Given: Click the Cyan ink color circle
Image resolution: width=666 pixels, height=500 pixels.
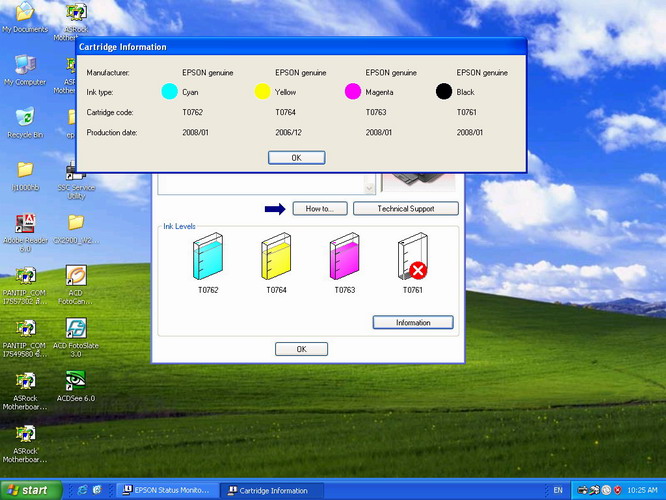Looking at the screenshot, I should tap(169, 91).
